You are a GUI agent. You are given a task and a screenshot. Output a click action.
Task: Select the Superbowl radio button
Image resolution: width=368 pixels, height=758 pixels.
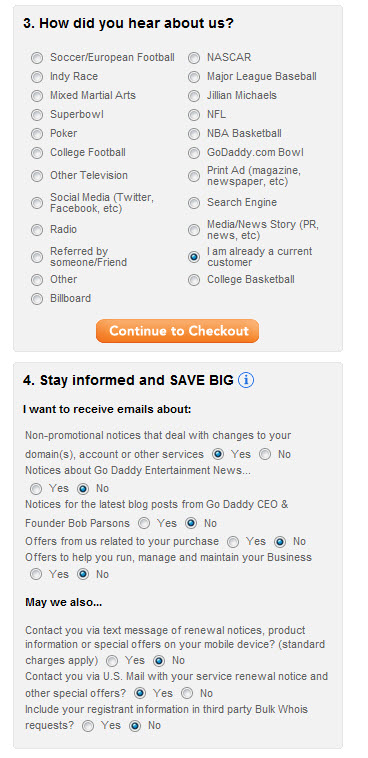[37, 115]
